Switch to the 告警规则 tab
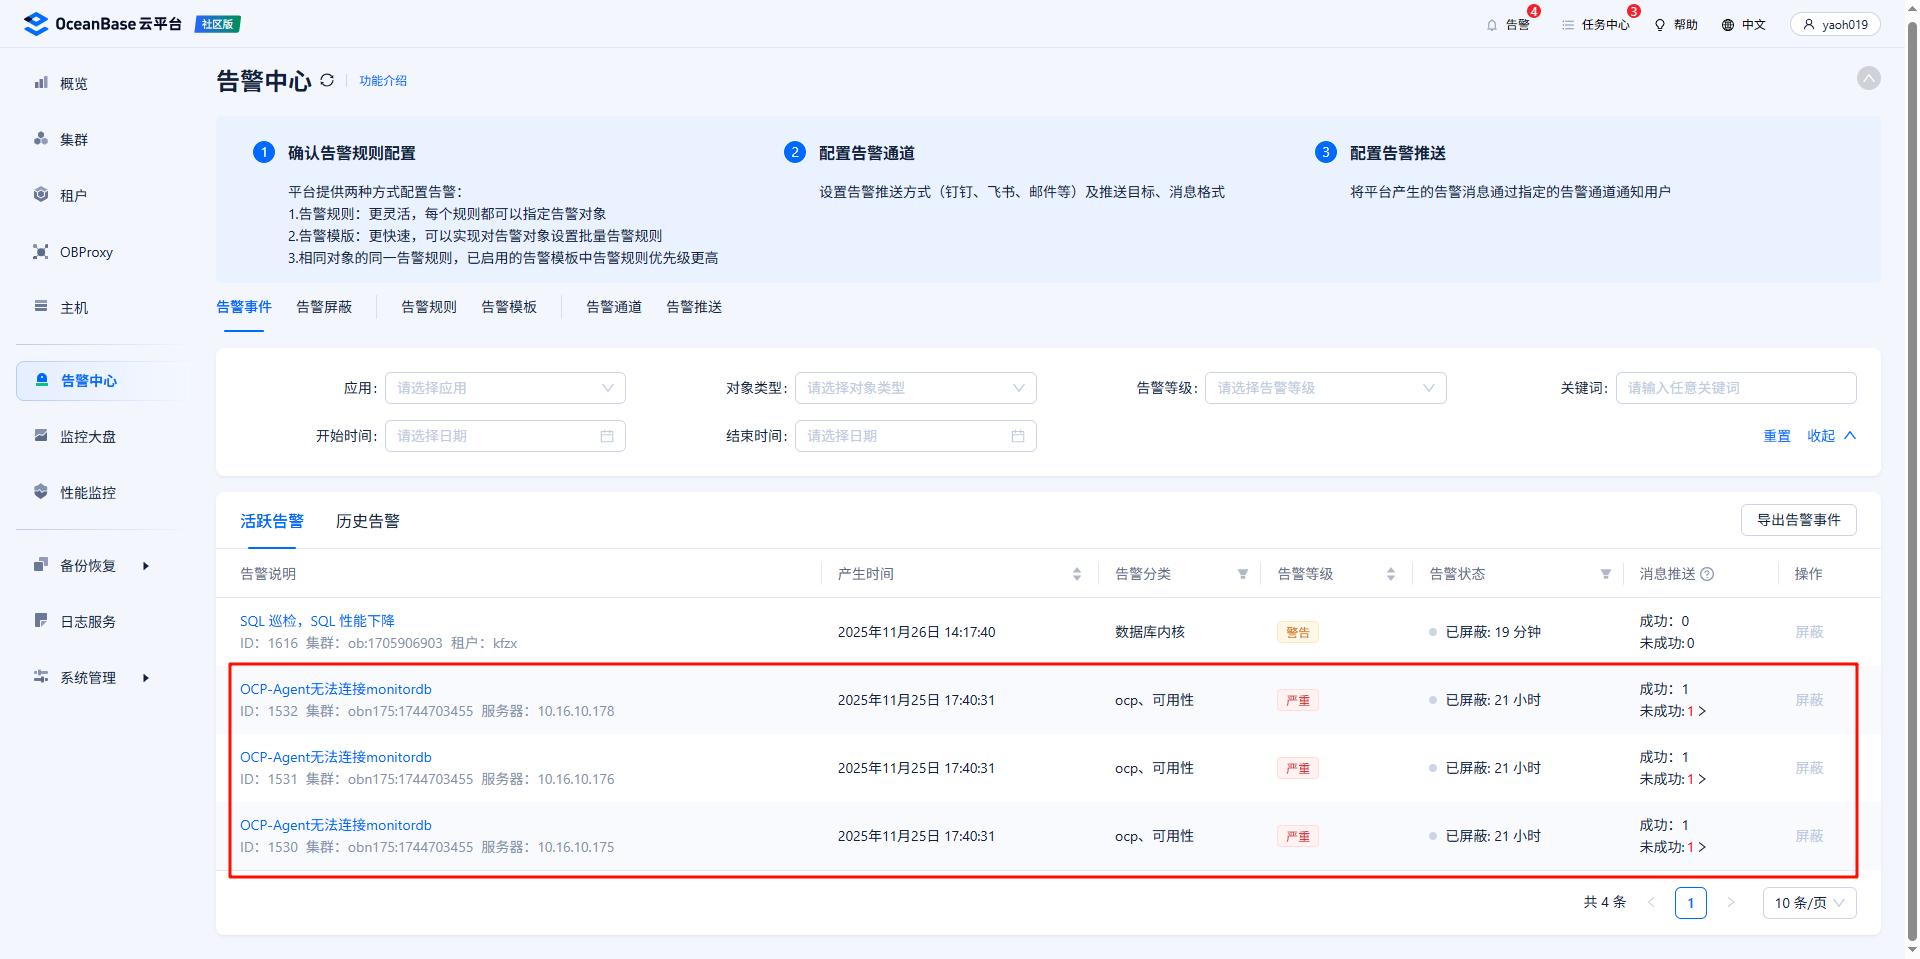This screenshot has width=1920, height=959. (x=429, y=307)
